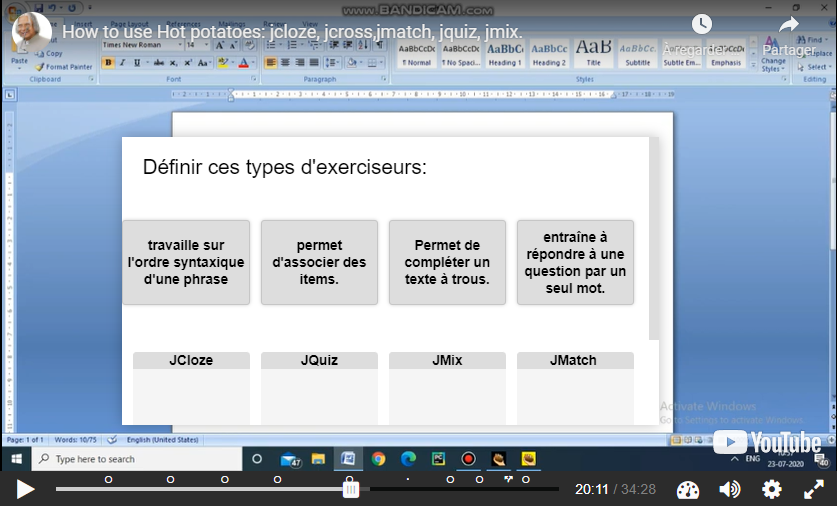Select the 'permet d'associer des items' card
This screenshot has height=506, width=837.
click(x=319, y=262)
